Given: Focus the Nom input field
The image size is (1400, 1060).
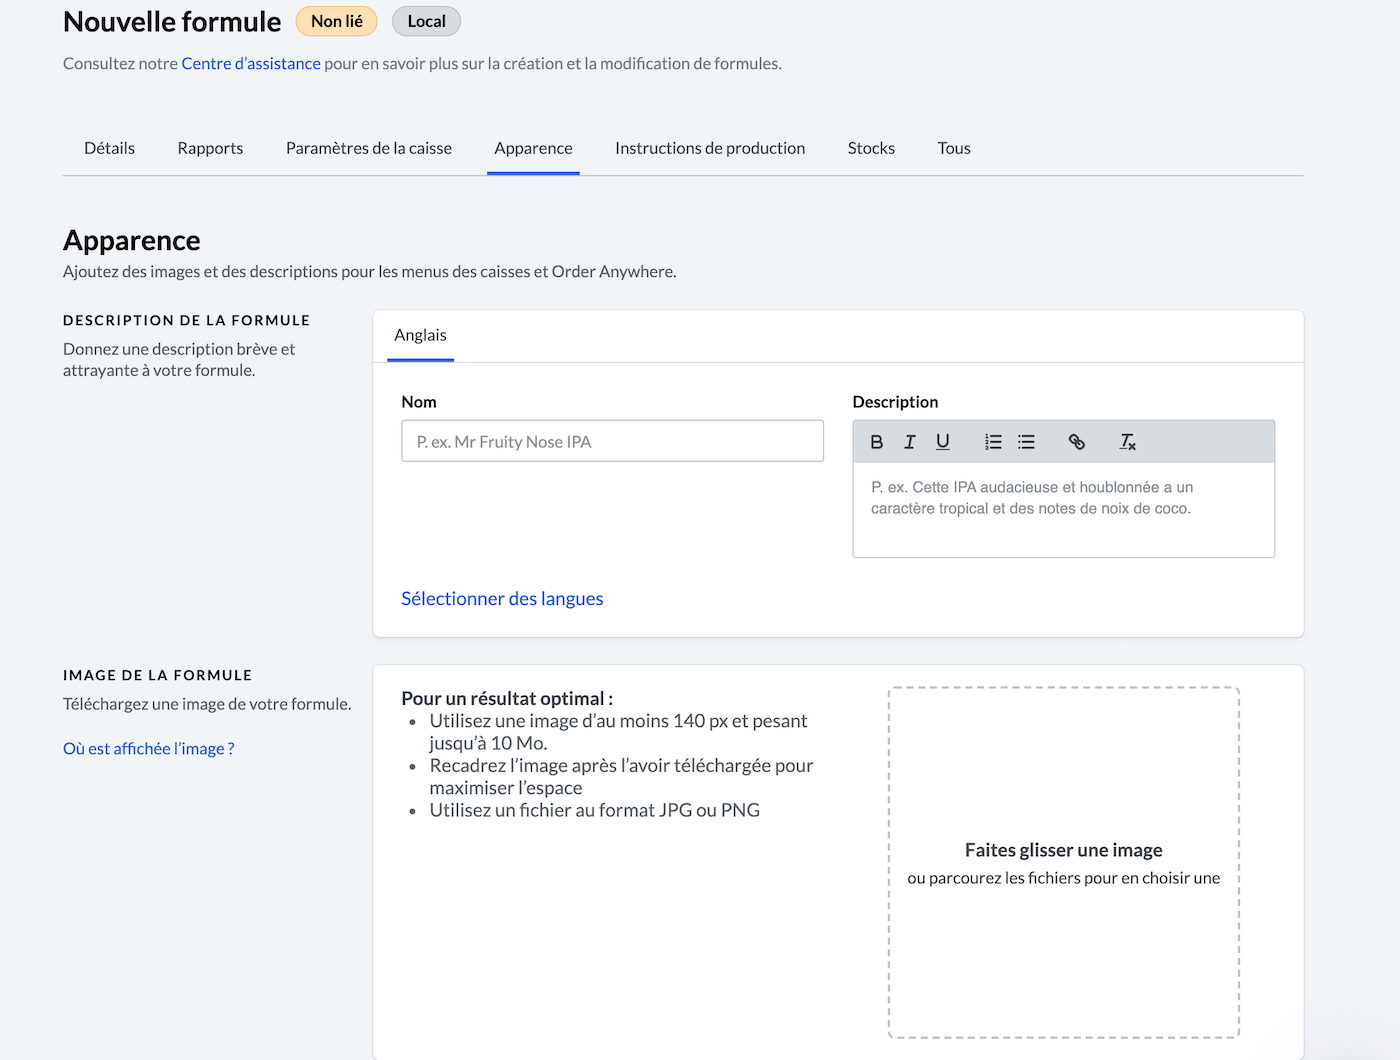Looking at the screenshot, I should click(612, 441).
